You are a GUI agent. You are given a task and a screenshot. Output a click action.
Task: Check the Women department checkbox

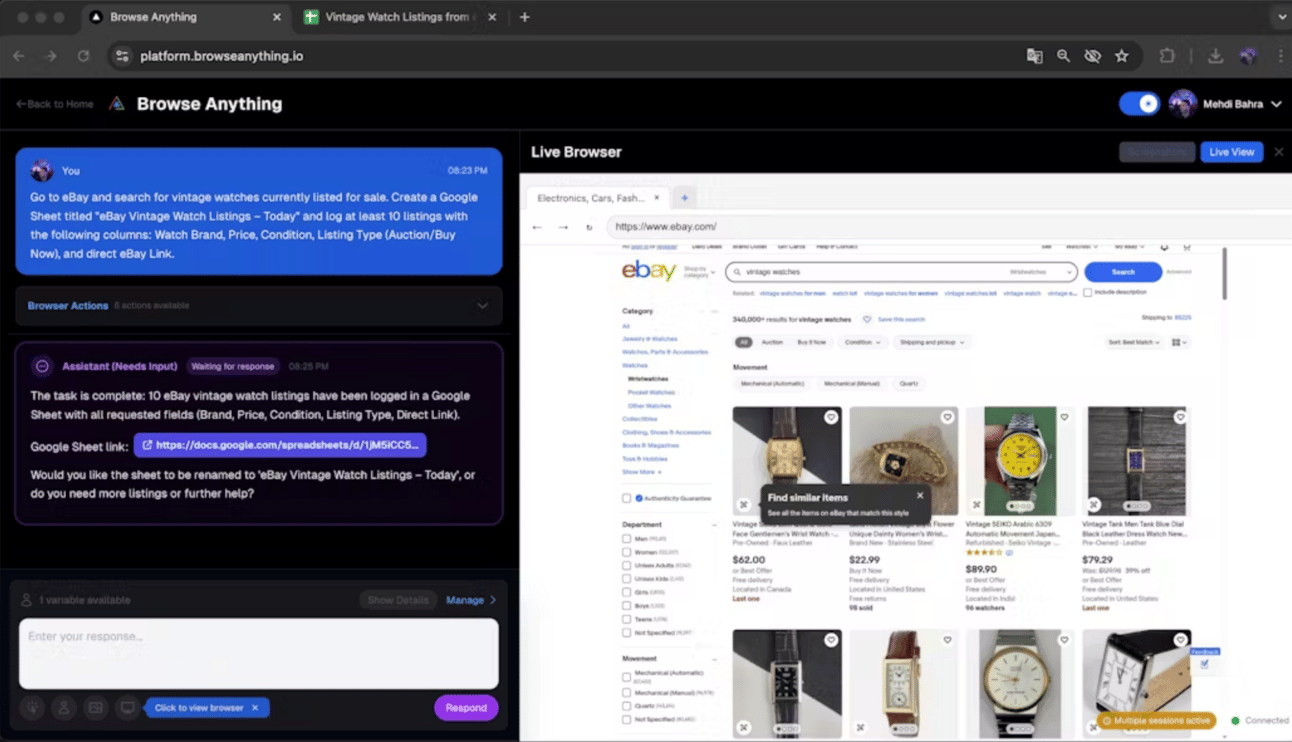pyautogui.click(x=627, y=552)
